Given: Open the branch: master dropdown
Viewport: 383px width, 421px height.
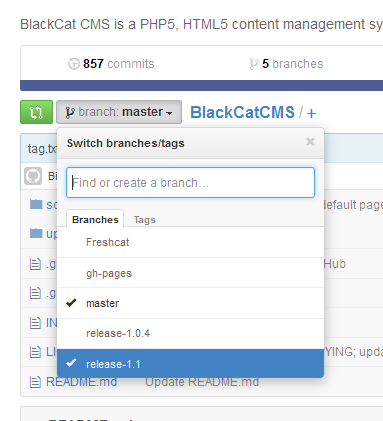Looking at the screenshot, I should click(x=119, y=112).
